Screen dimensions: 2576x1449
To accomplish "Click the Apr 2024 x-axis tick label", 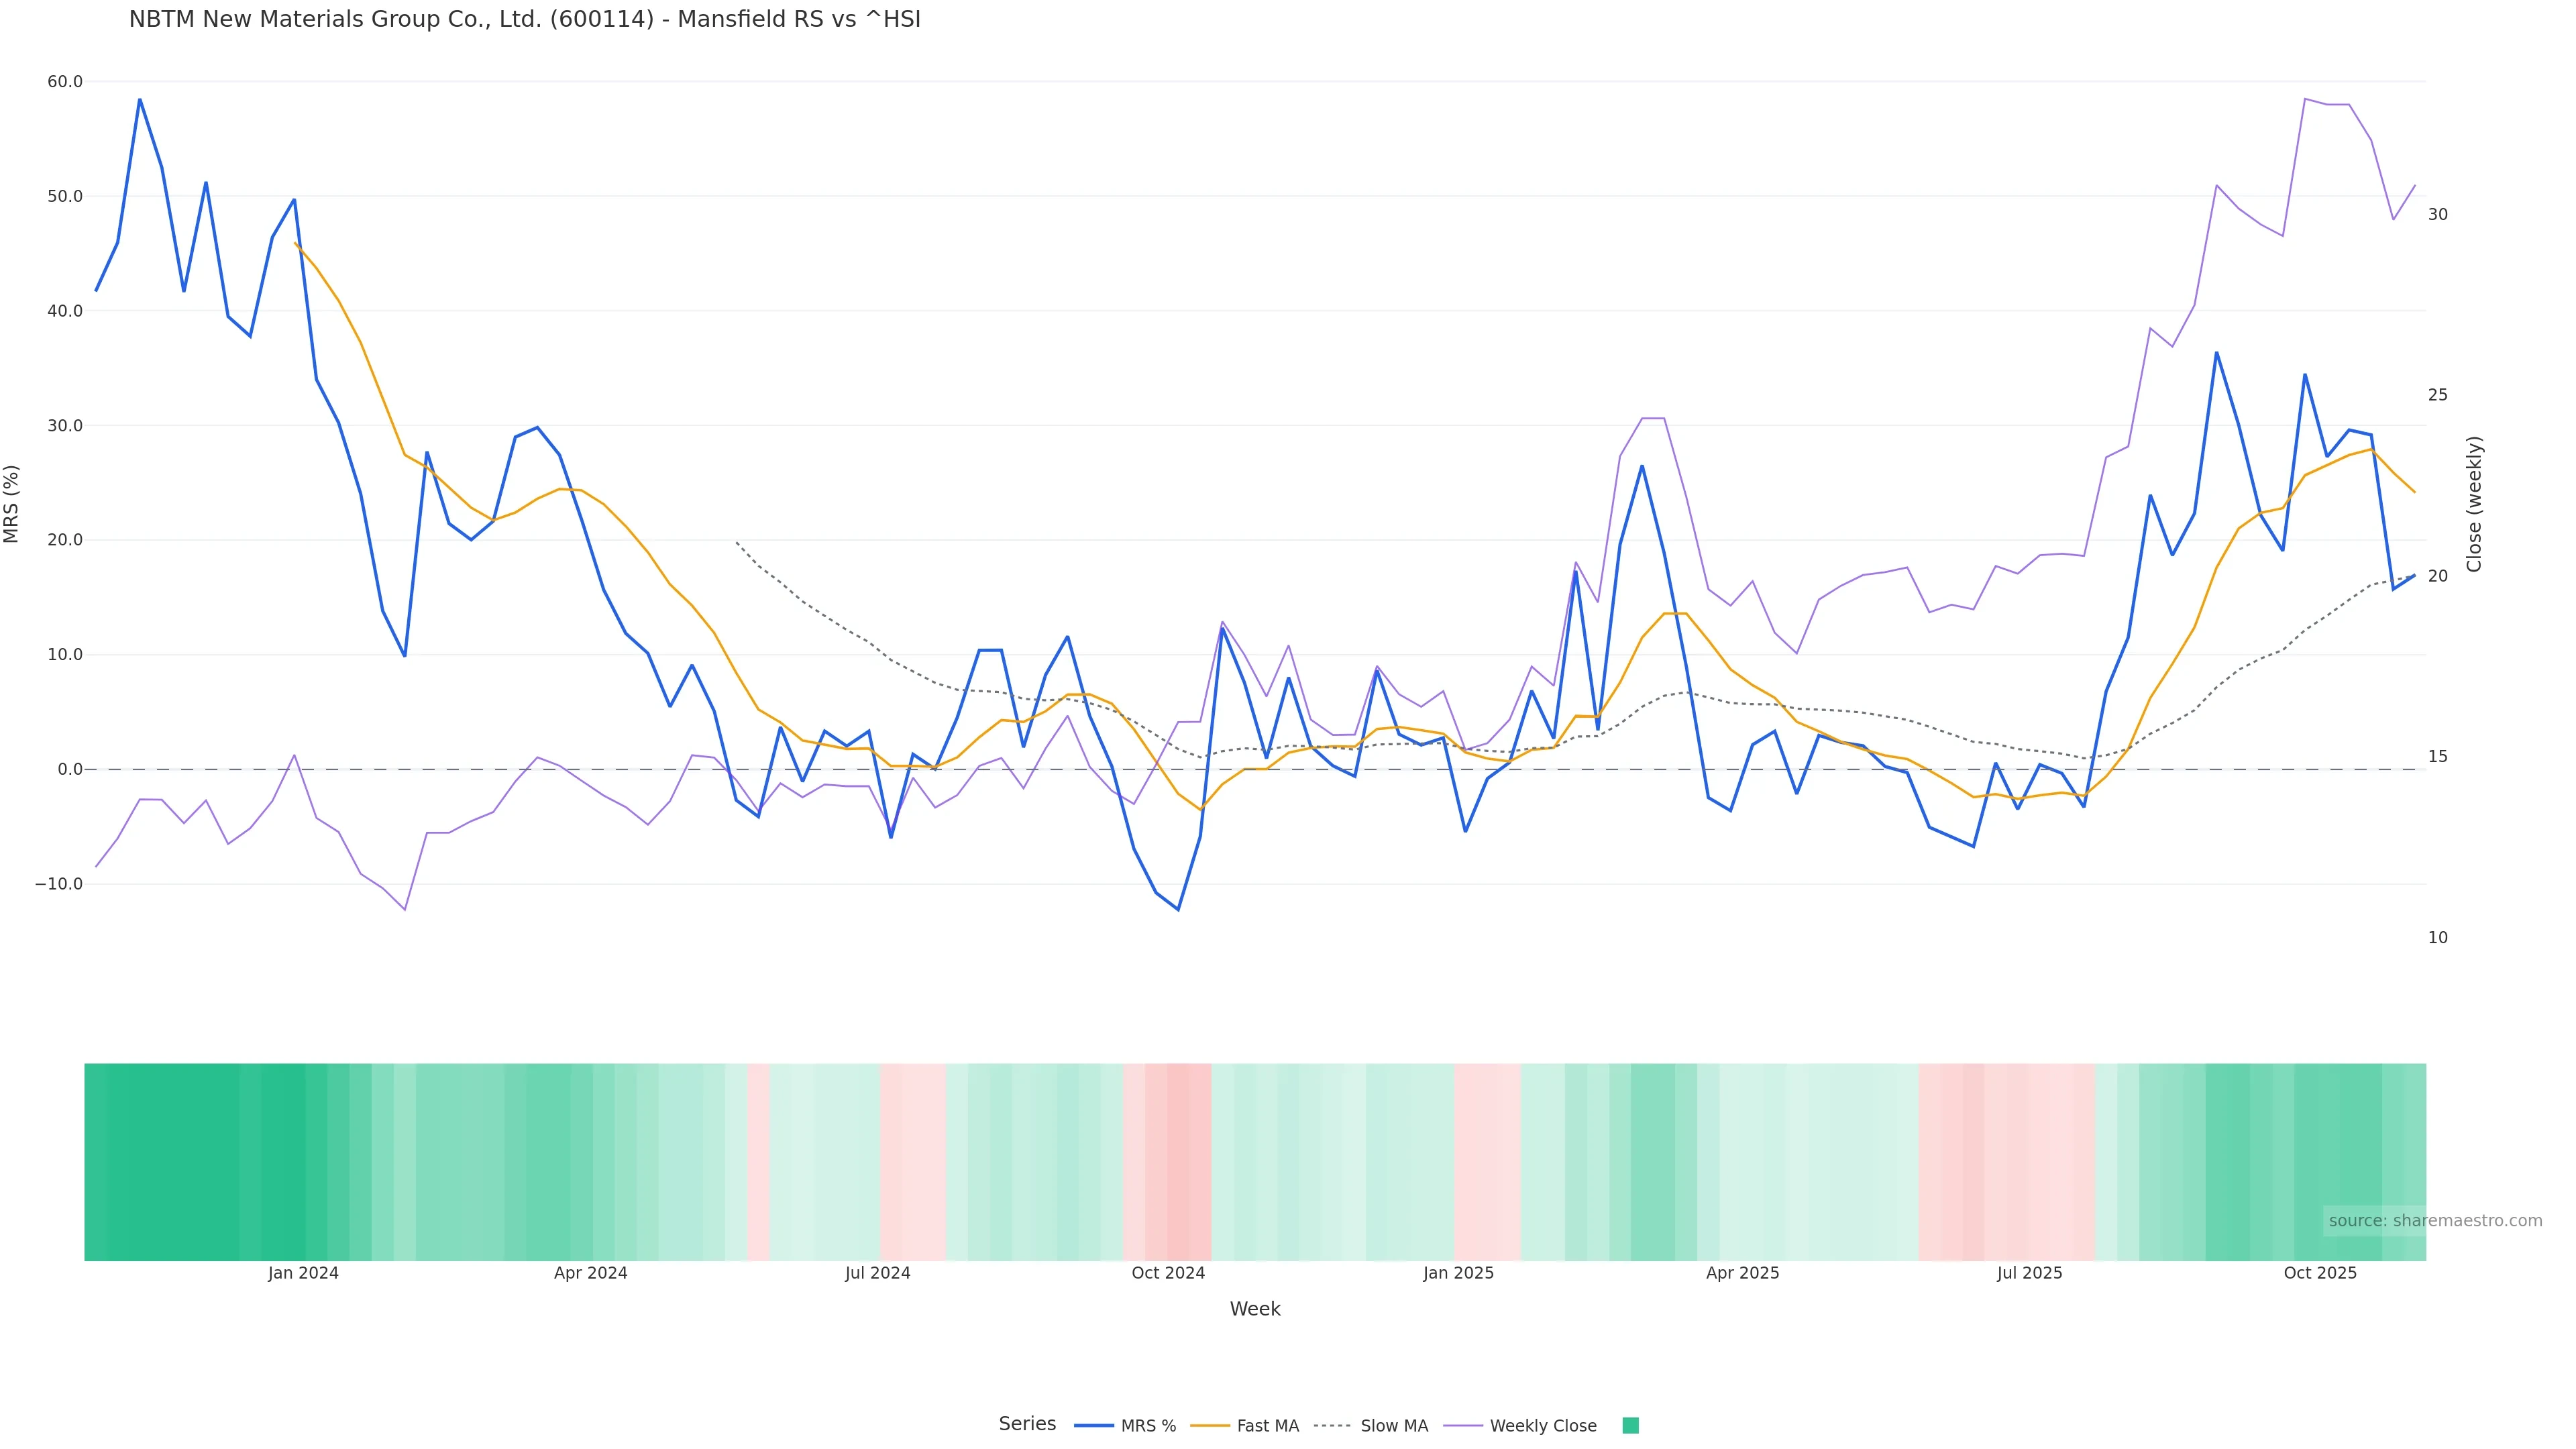I will point(590,1273).
